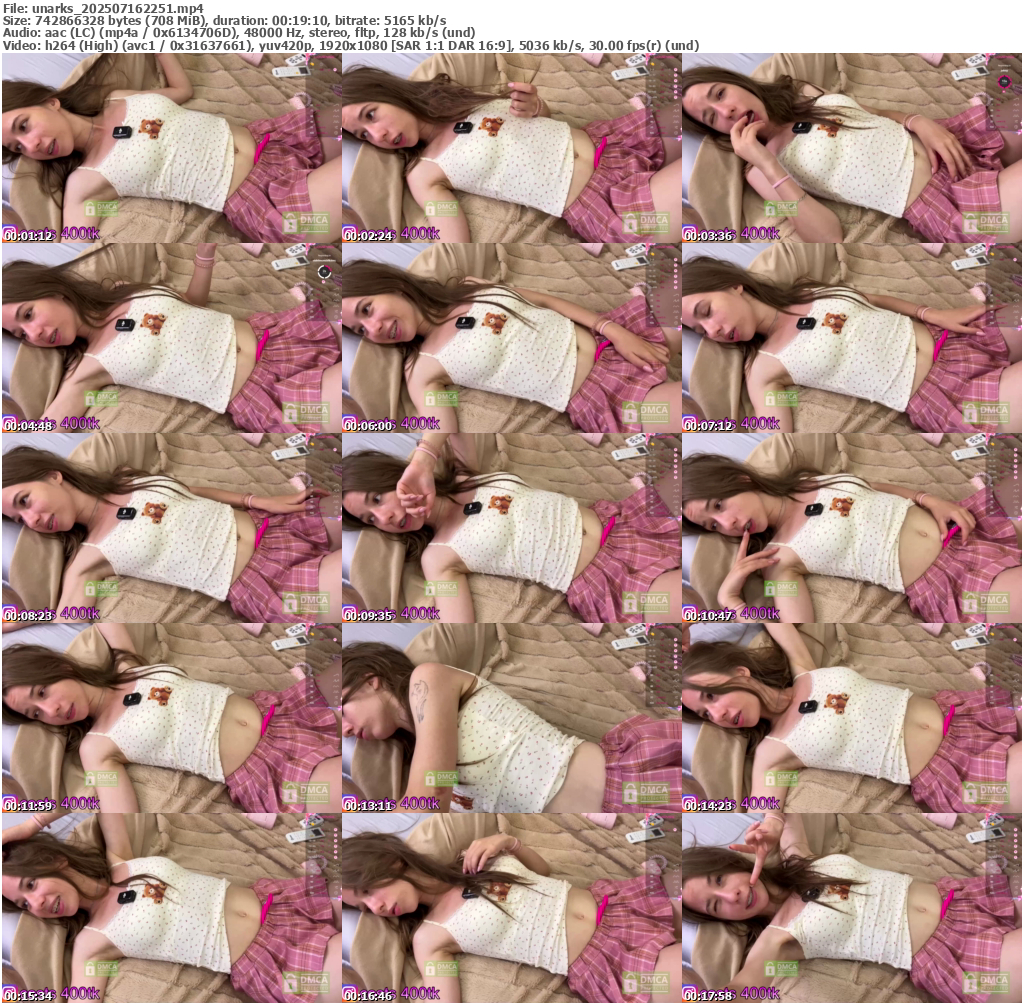Click the 00:04:48 timestamp label
1024x1003 pixels.
point(31,425)
